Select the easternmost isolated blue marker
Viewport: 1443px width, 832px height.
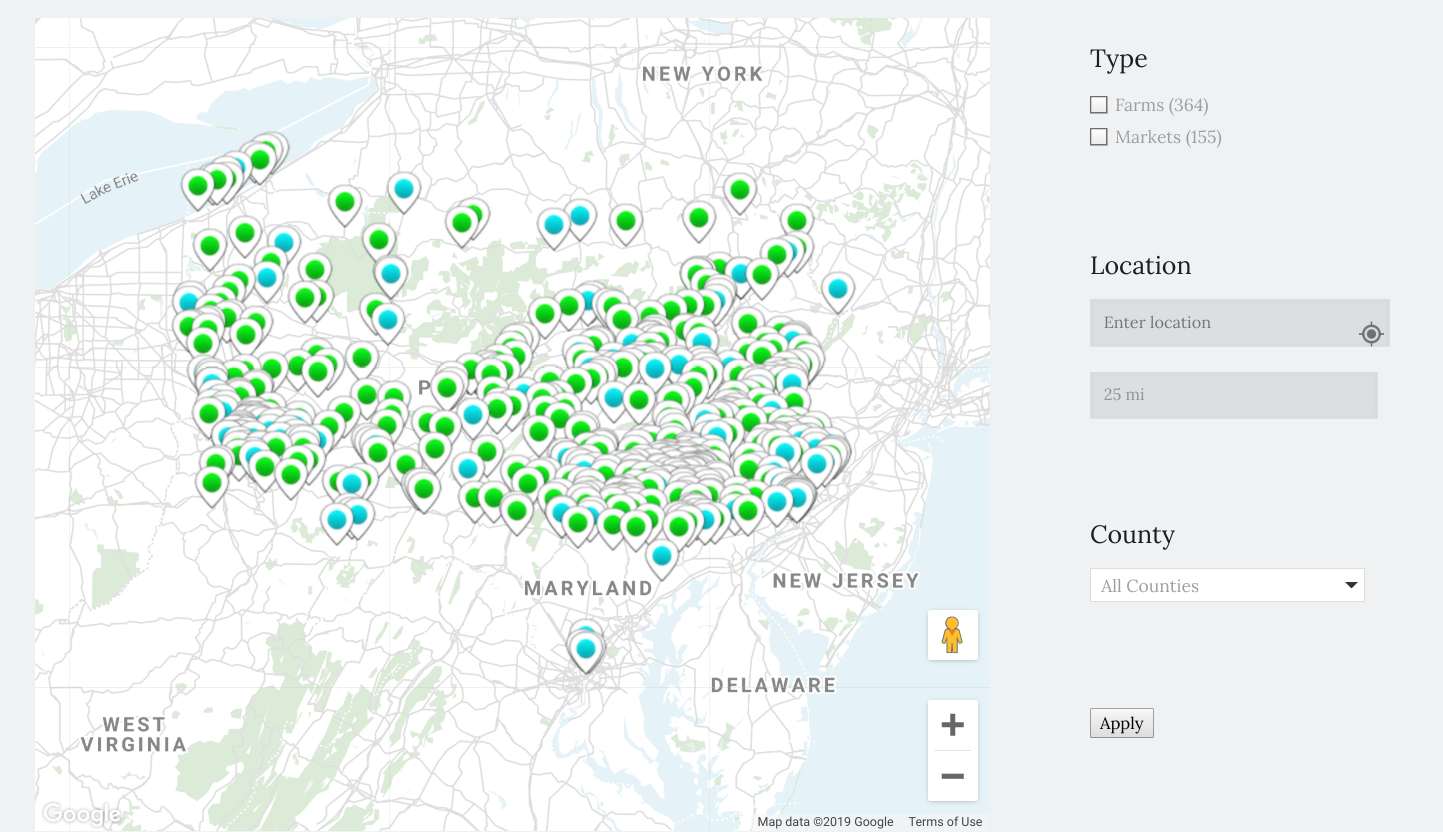[x=838, y=289]
